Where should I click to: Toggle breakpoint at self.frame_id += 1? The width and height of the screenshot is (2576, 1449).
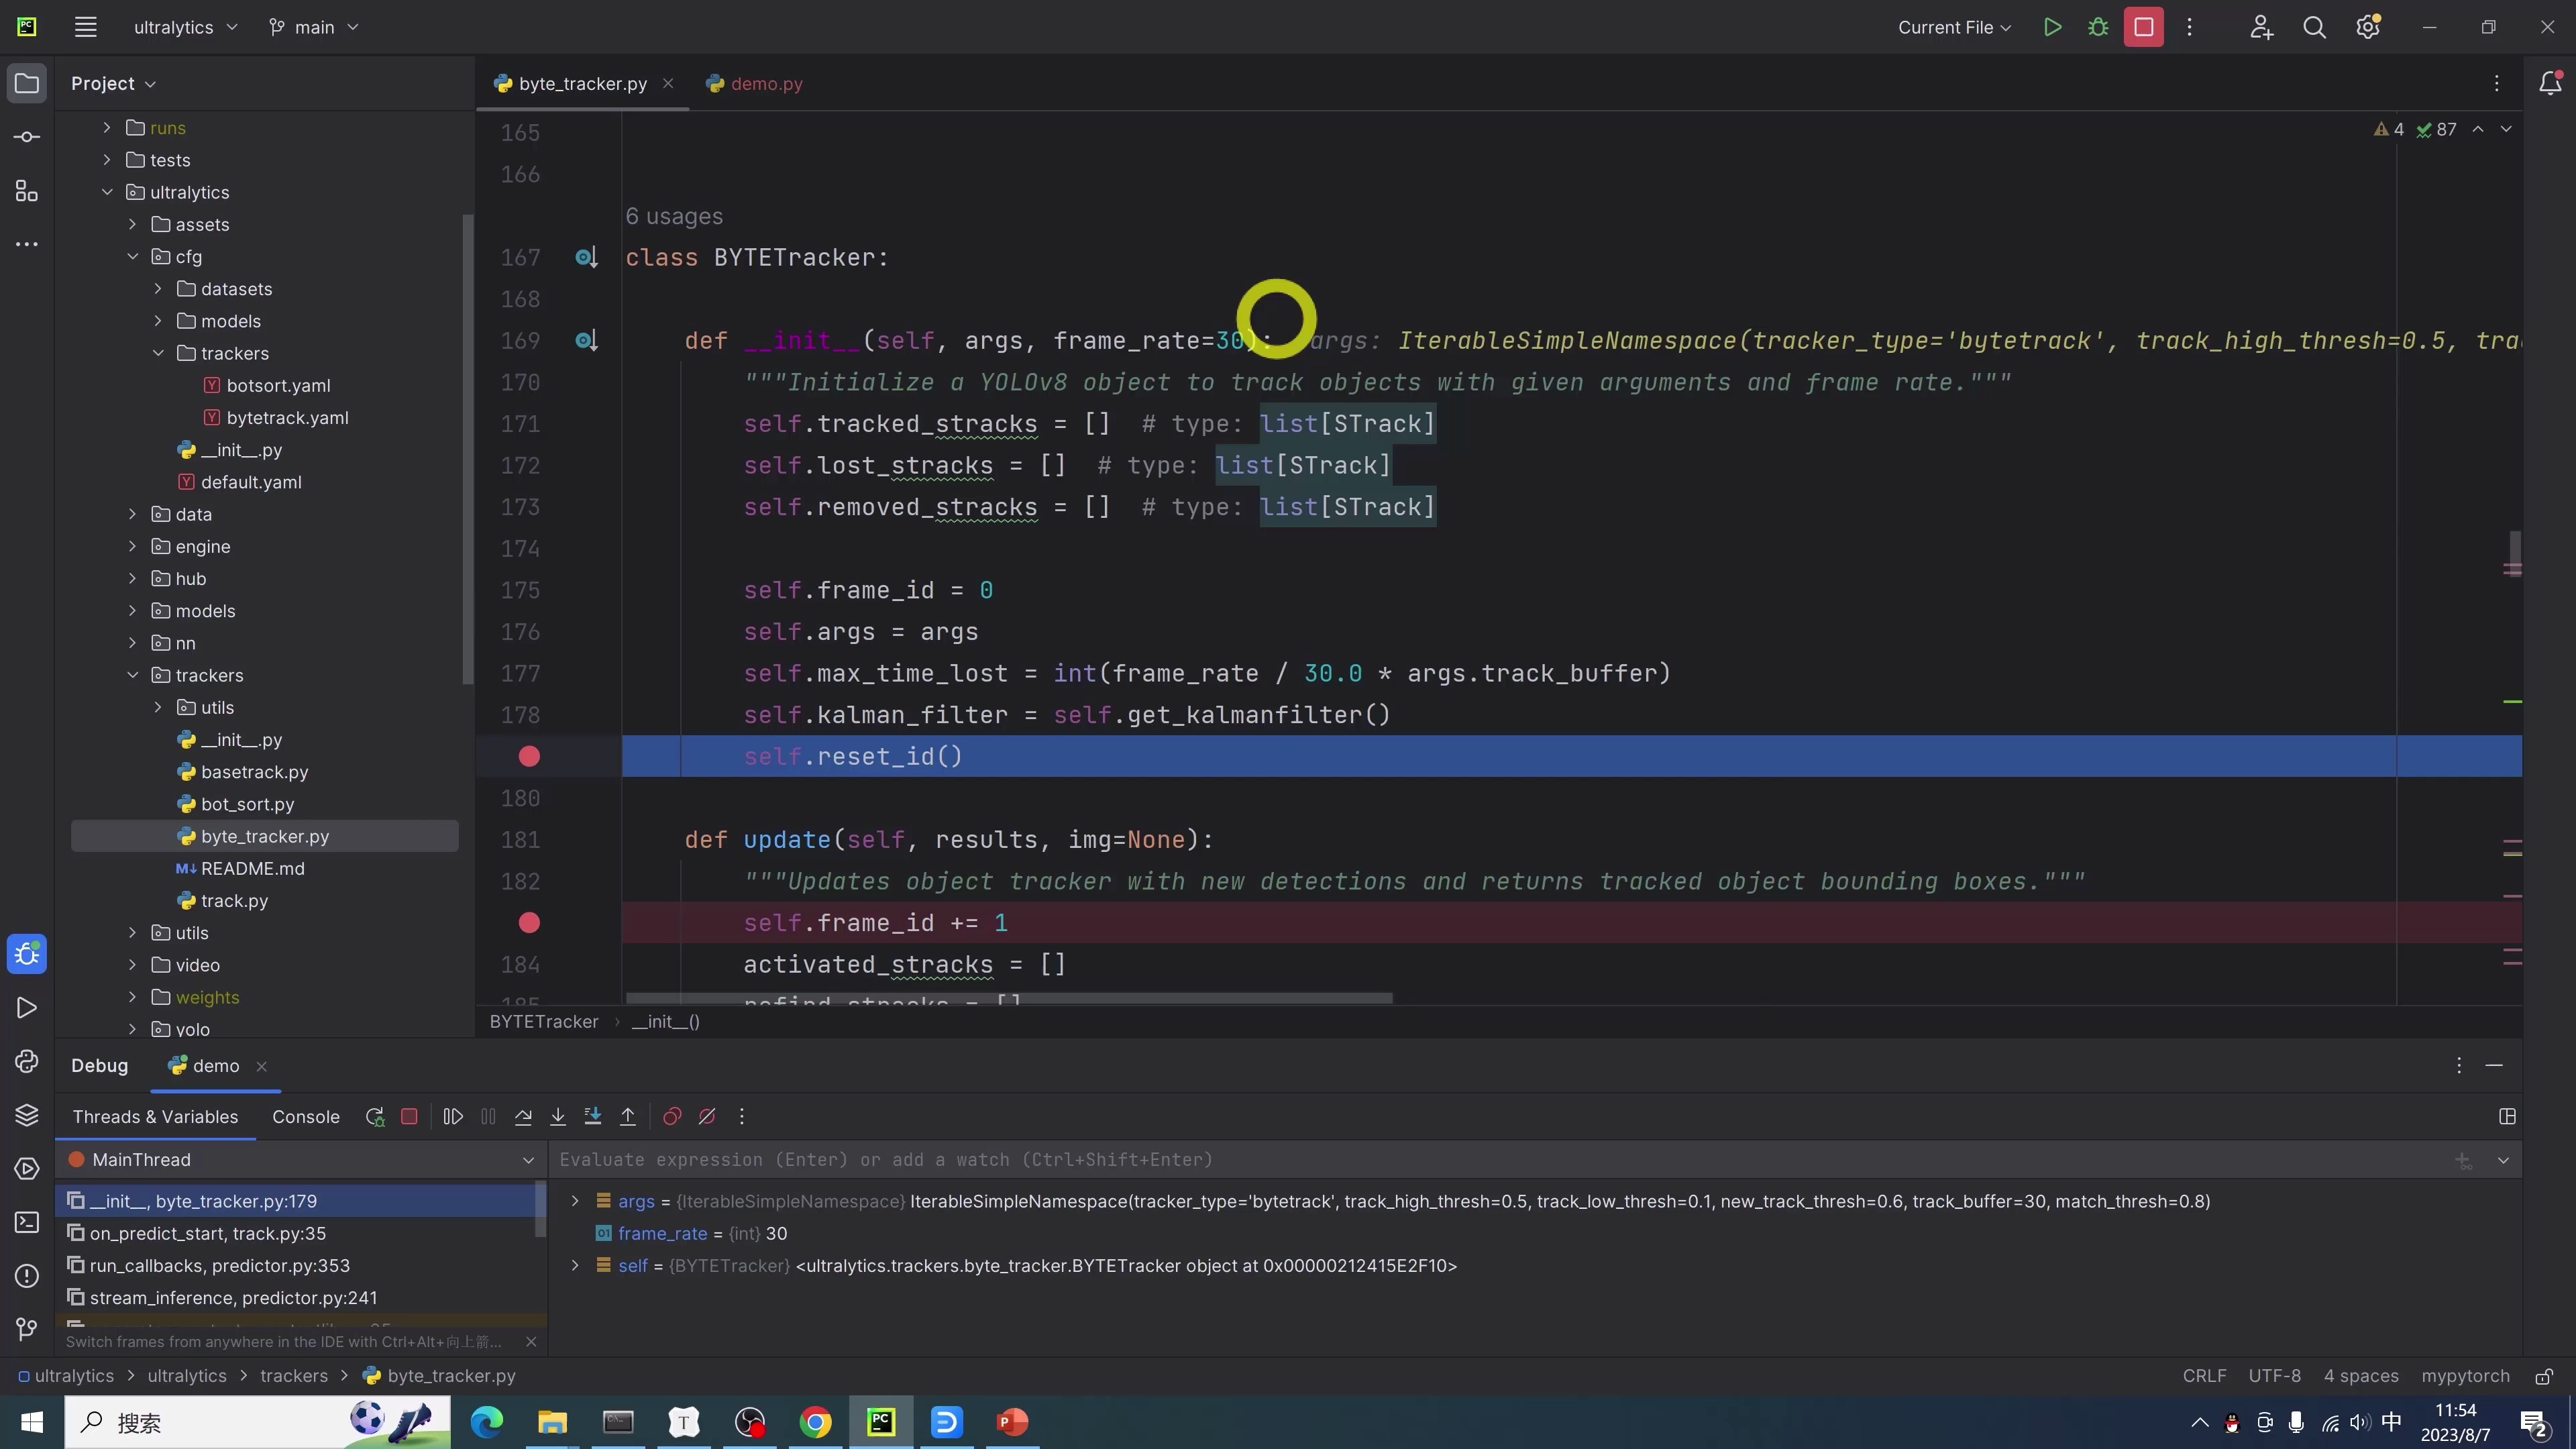click(529, 923)
